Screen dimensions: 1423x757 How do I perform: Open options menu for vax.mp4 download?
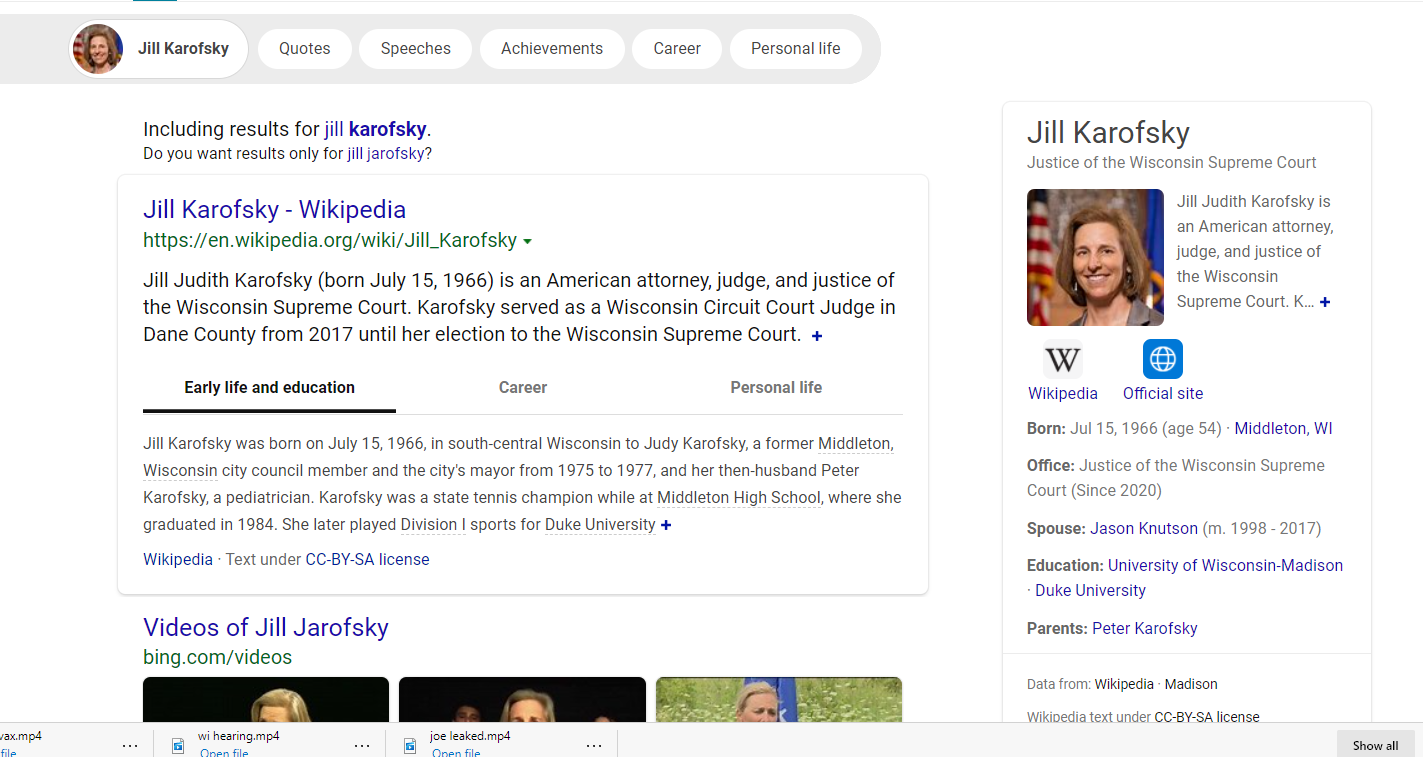[x=130, y=746]
